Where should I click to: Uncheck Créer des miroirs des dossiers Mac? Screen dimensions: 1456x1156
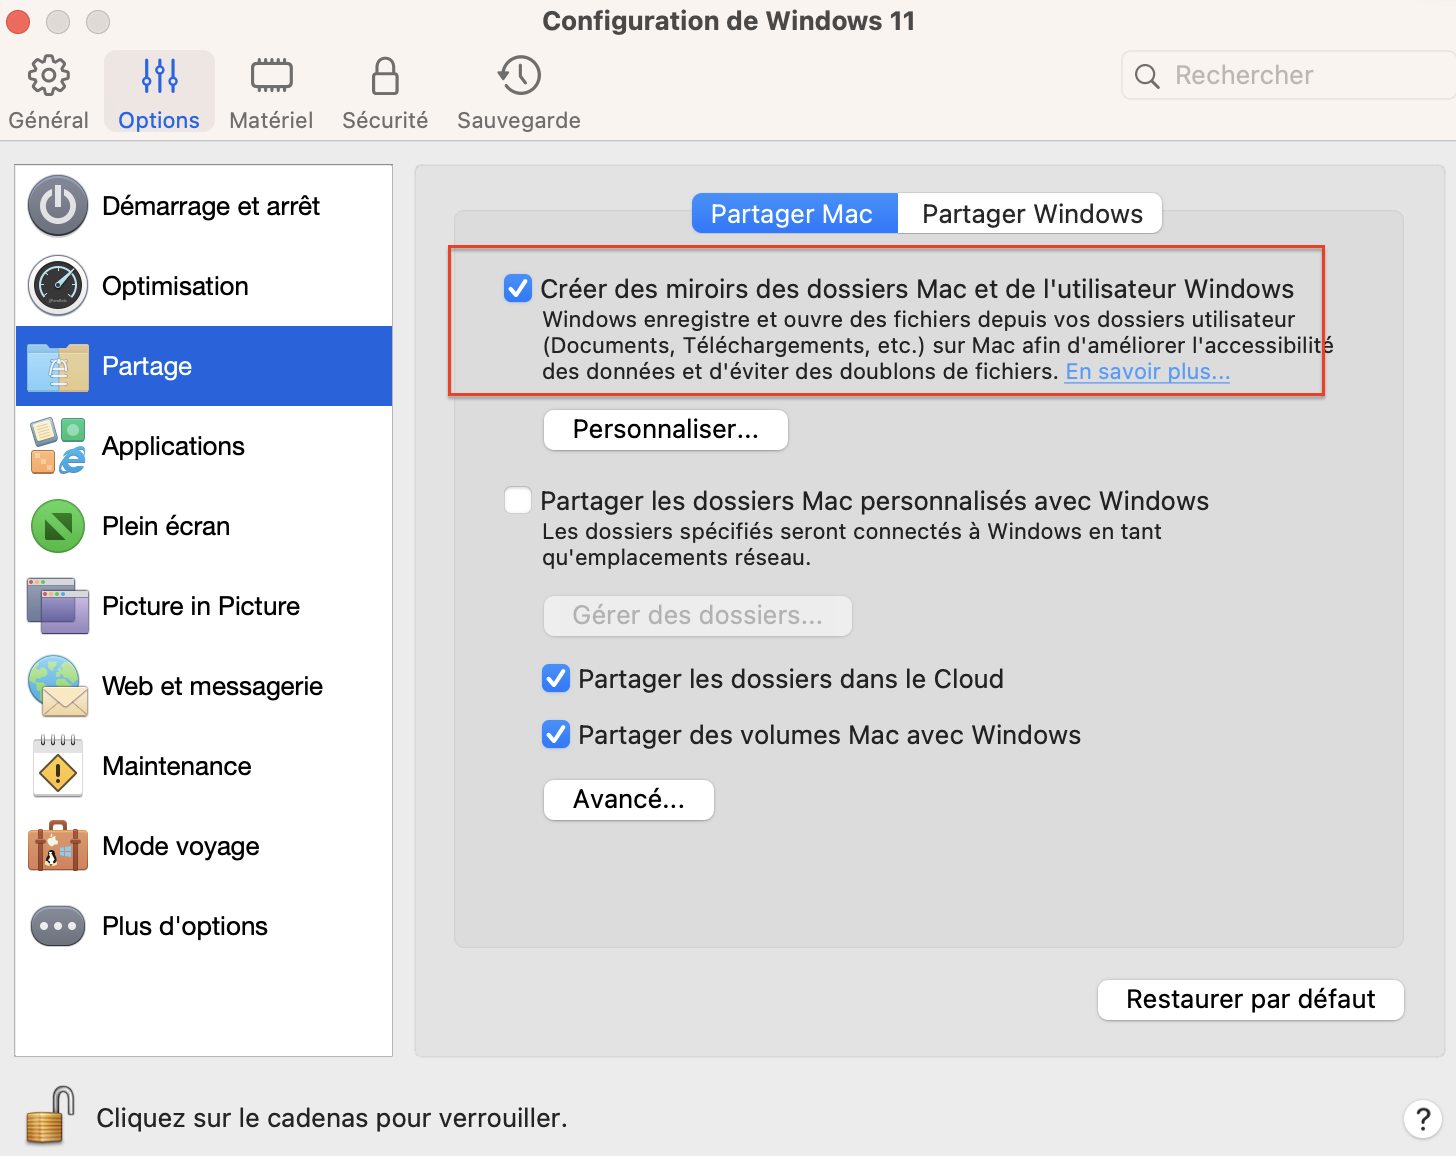pyautogui.click(x=518, y=289)
